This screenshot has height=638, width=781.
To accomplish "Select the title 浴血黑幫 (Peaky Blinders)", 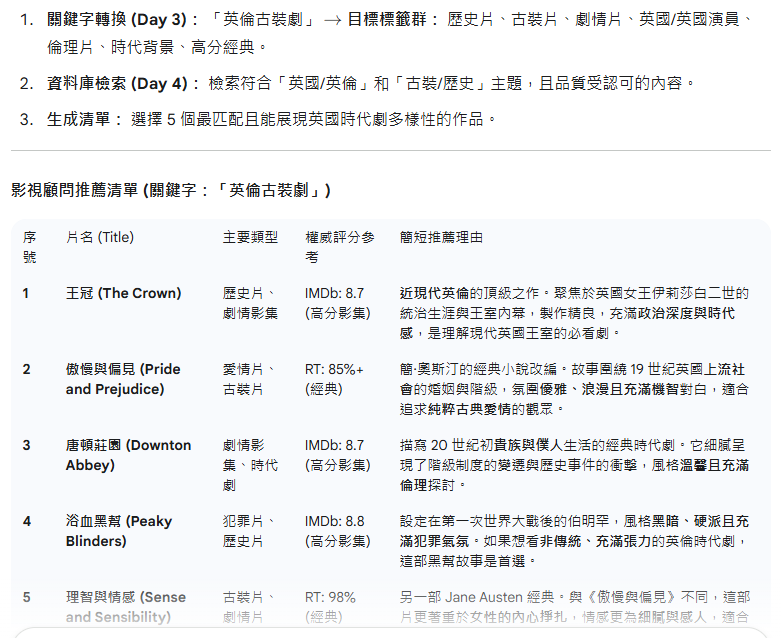I will (119, 531).
